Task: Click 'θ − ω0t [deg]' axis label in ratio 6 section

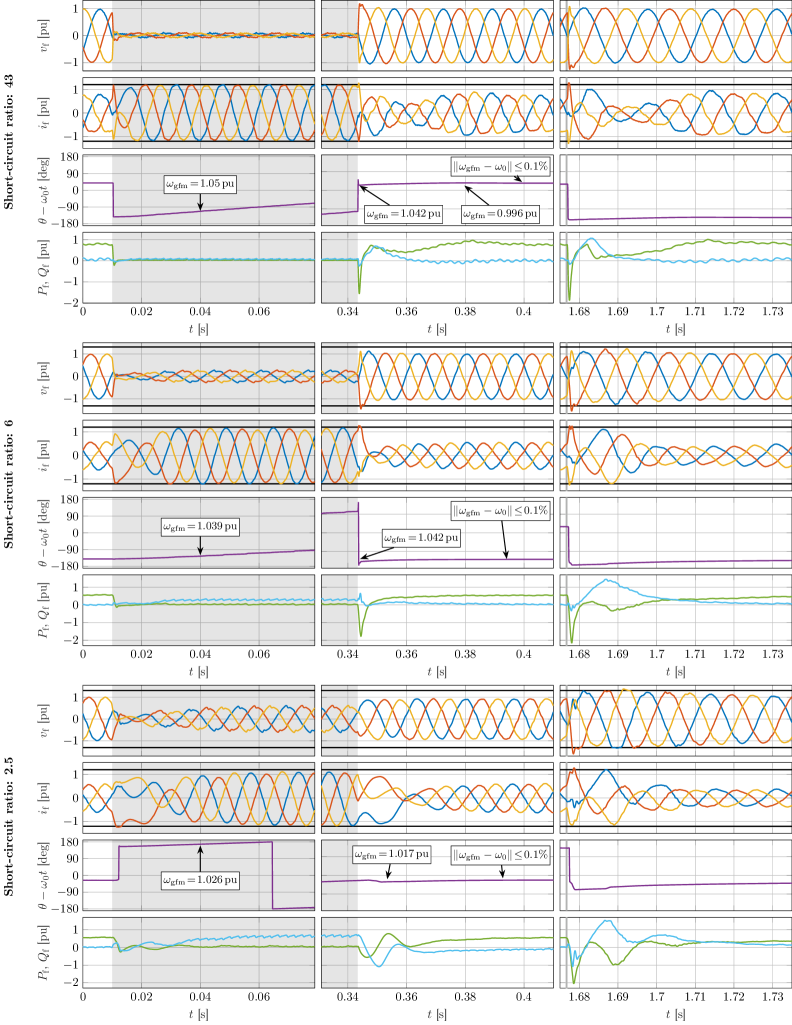Action: point(43,532)
